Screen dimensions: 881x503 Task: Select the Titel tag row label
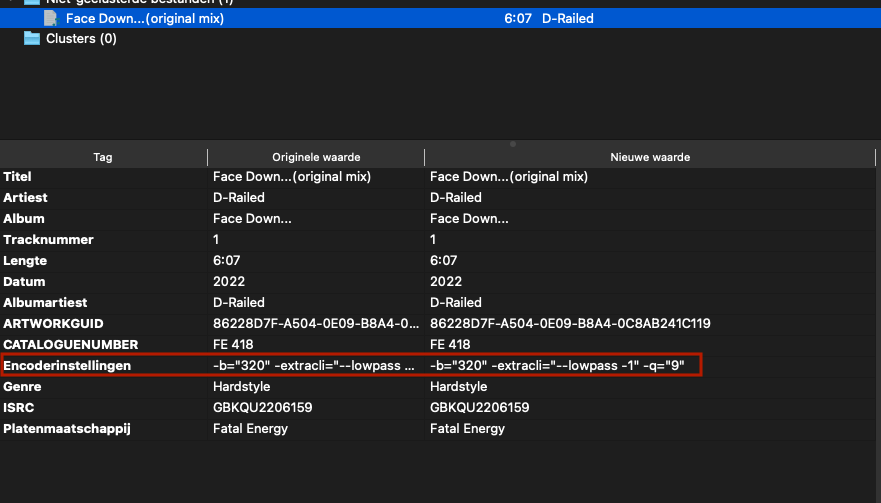point(18,177)
